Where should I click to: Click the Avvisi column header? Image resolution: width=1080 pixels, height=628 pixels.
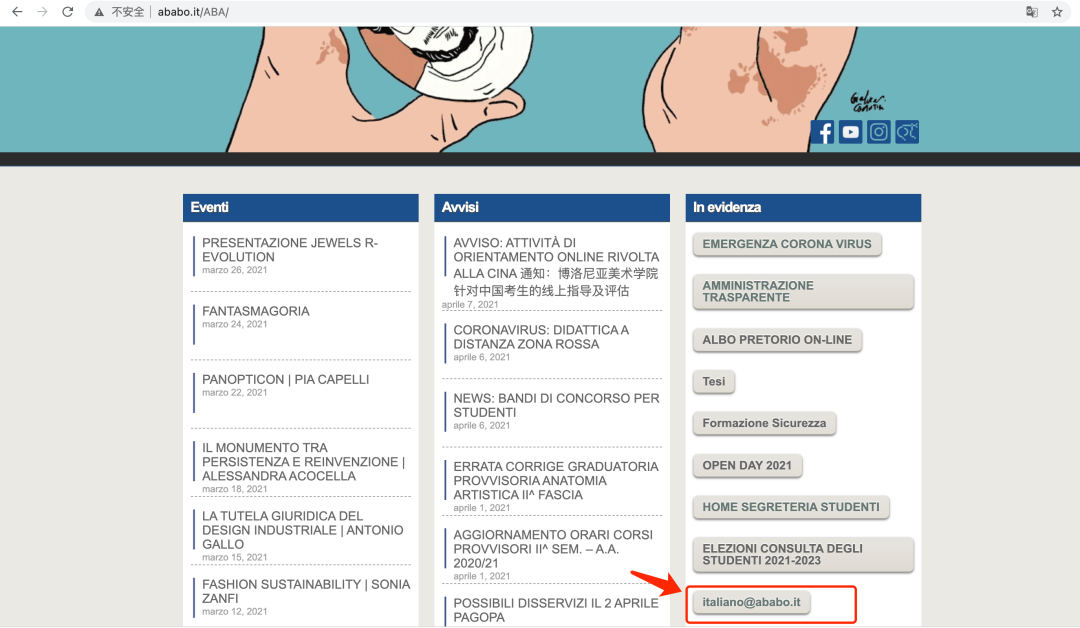552,207
